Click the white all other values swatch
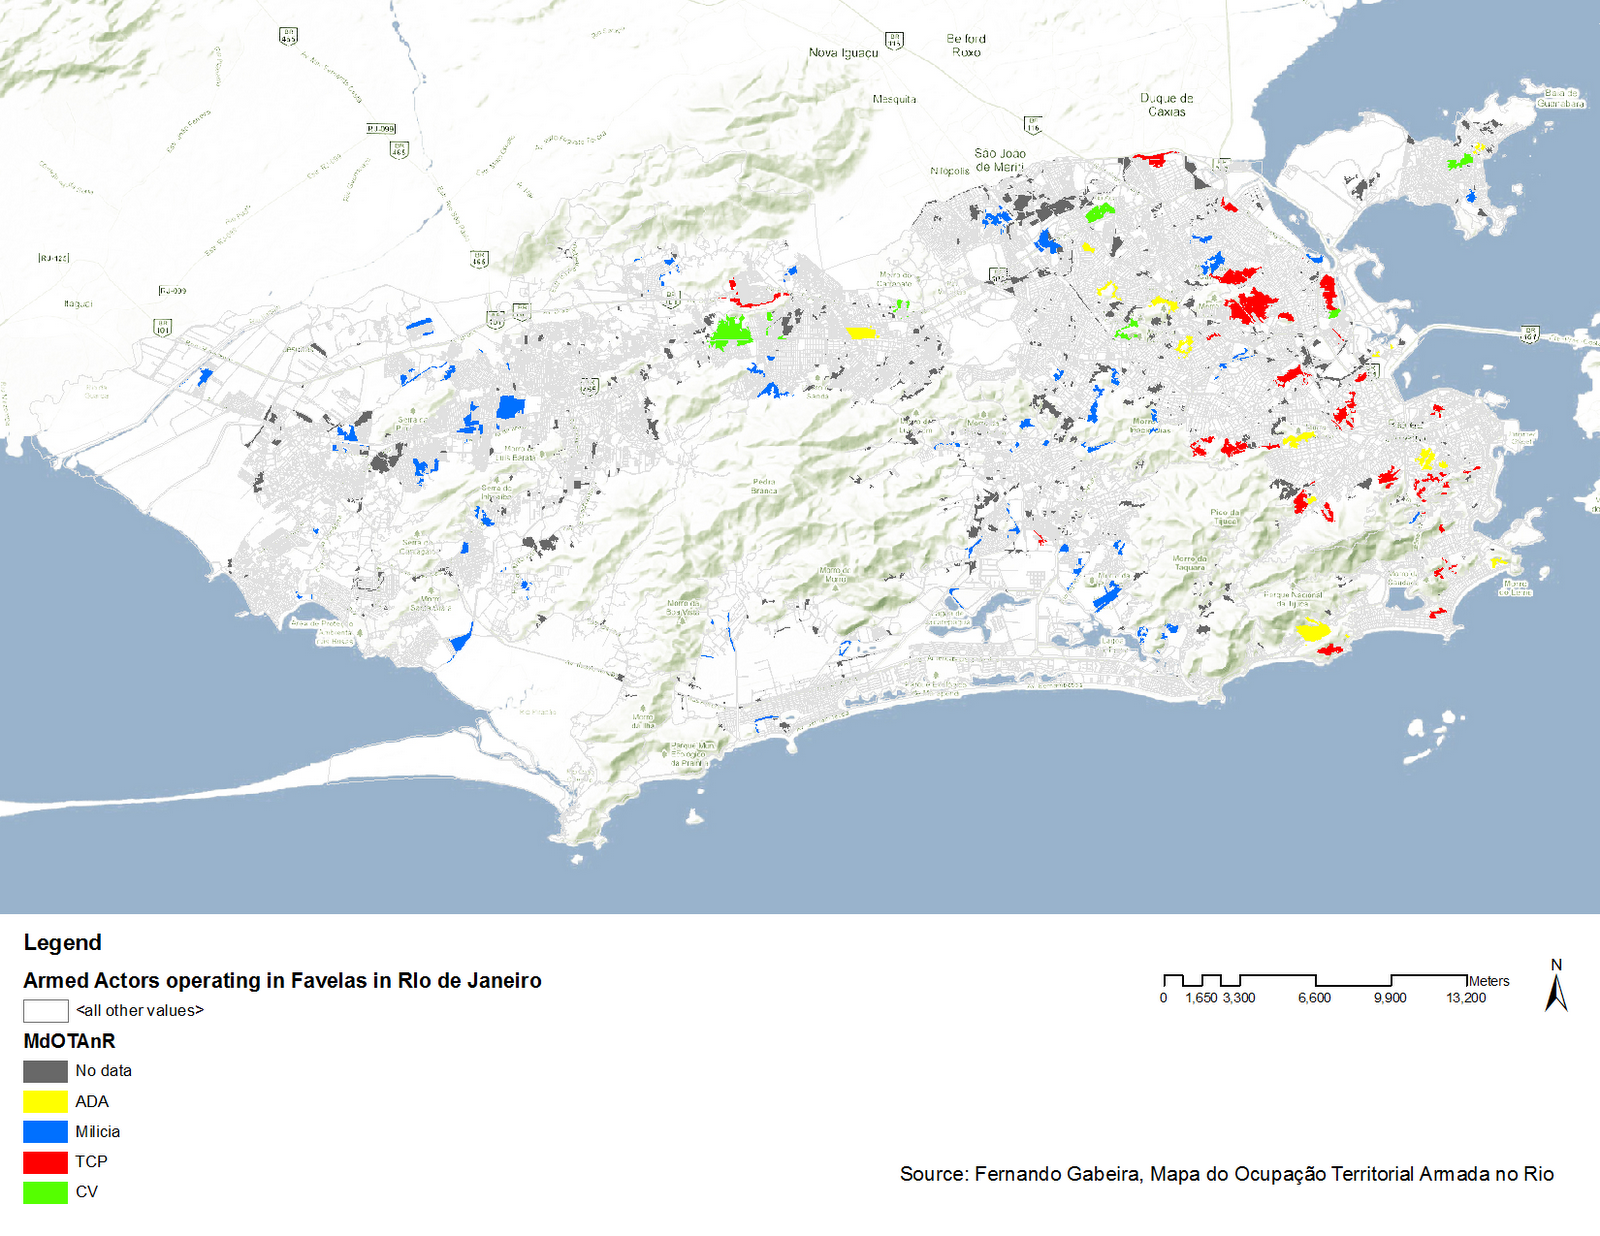Screen dimensions: 1600x1236 (45, 1011)
